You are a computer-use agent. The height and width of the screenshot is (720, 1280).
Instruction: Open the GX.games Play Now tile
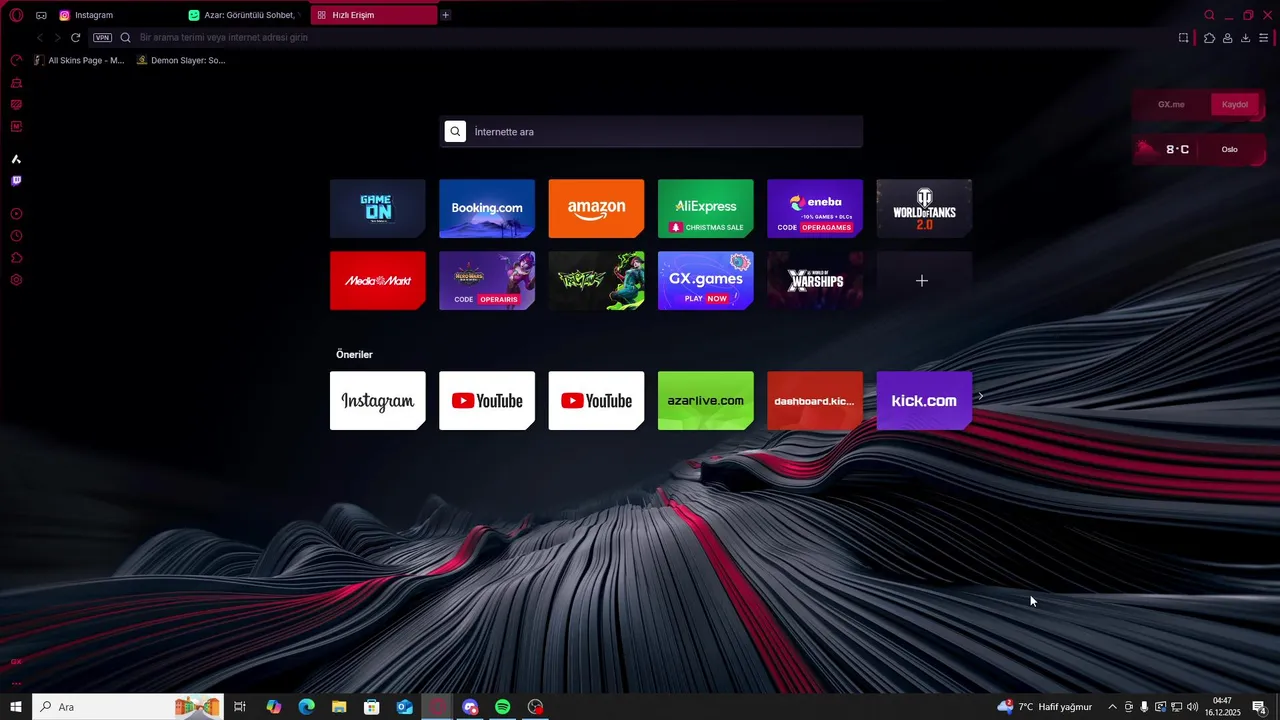tap(706, 280)
